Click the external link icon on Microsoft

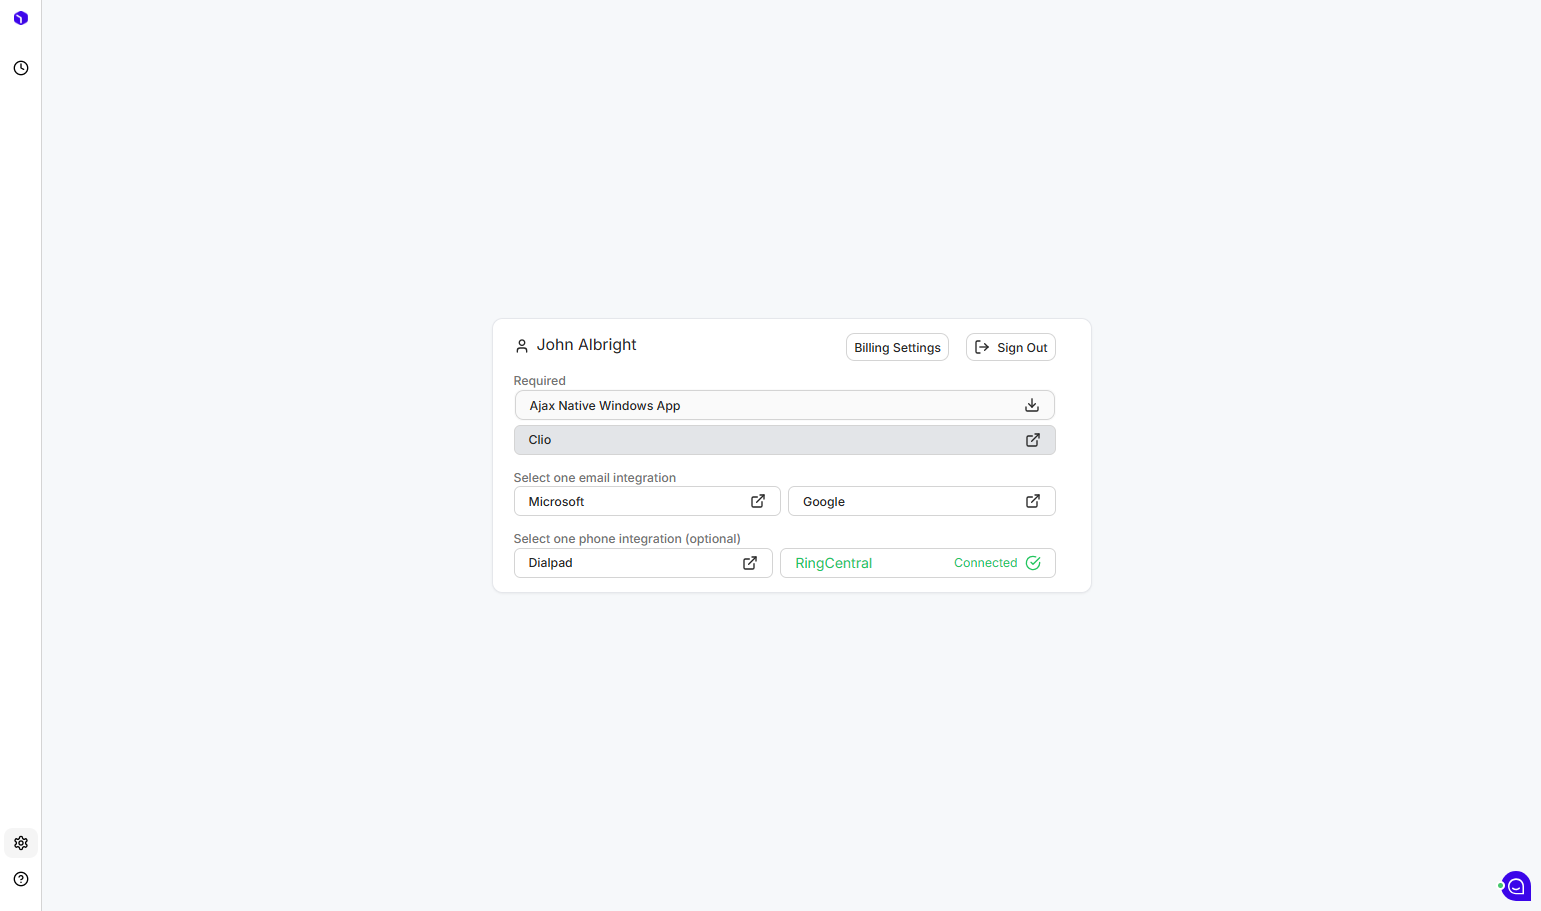tap(758, 501)
